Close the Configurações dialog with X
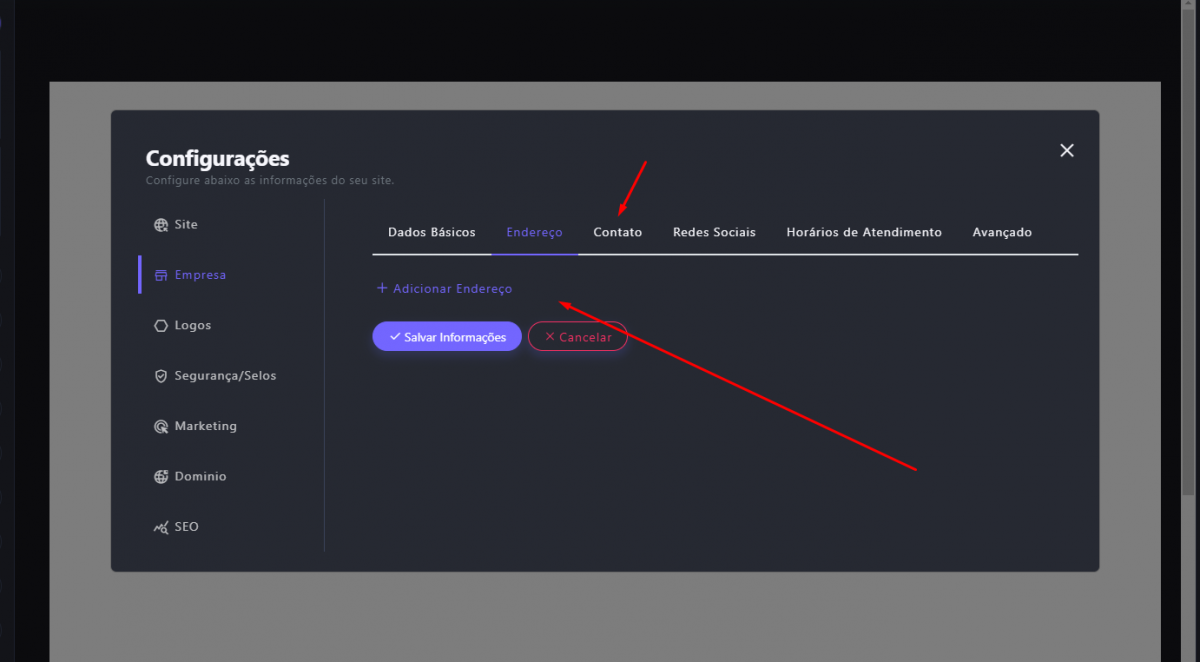This screenshot has width=1200, height=662. point(1066,150)
